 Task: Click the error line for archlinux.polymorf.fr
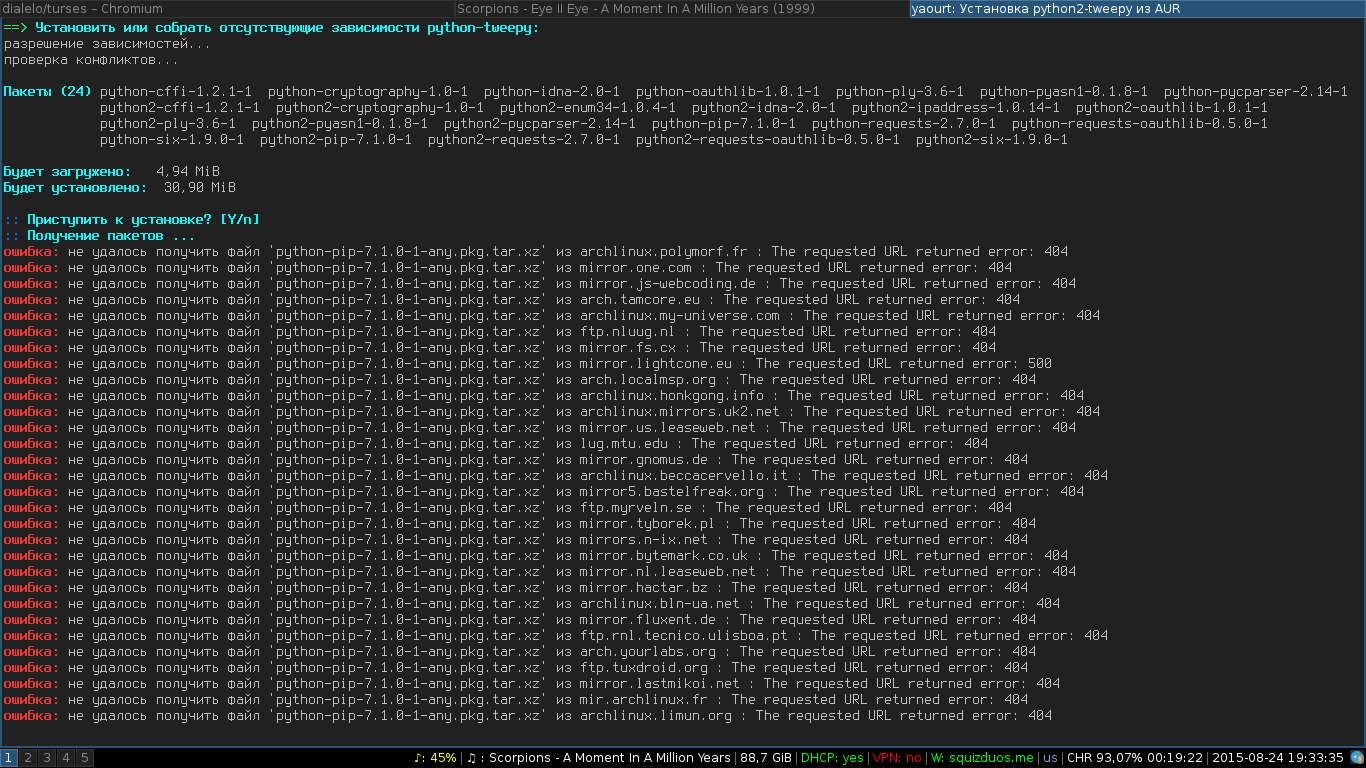tap(536, 252)
